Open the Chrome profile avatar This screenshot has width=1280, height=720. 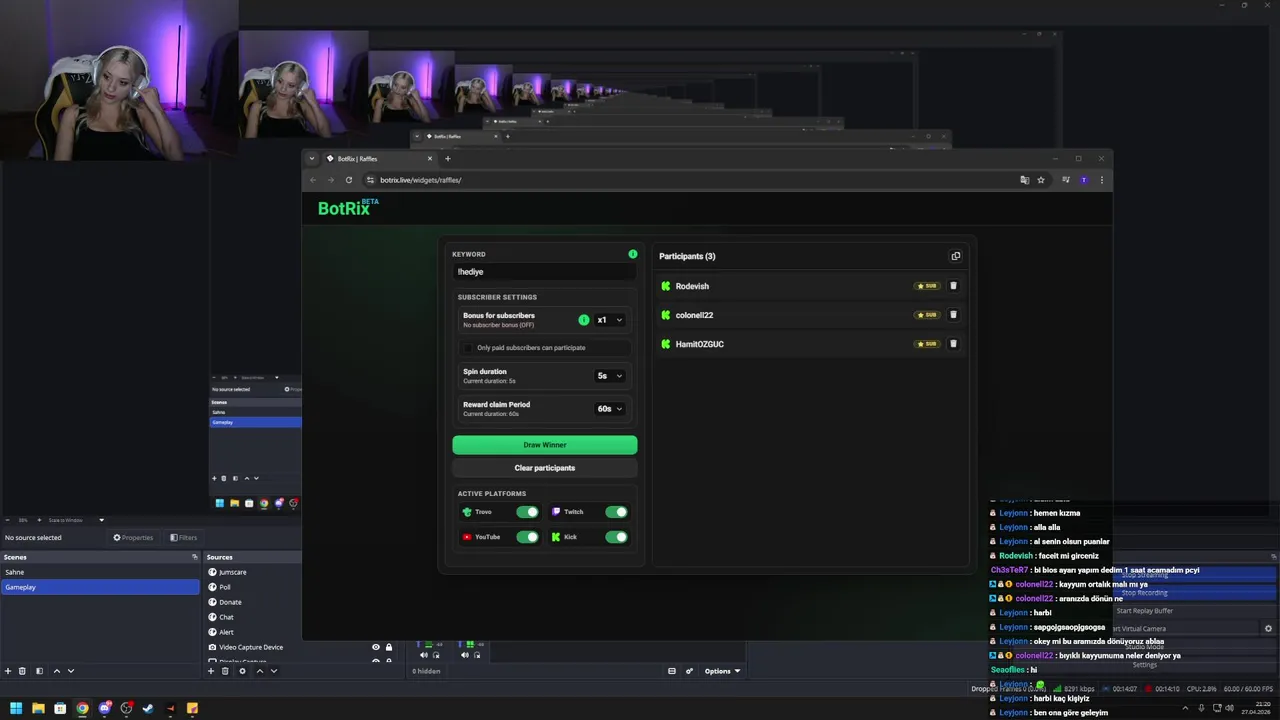point(1084,180)
